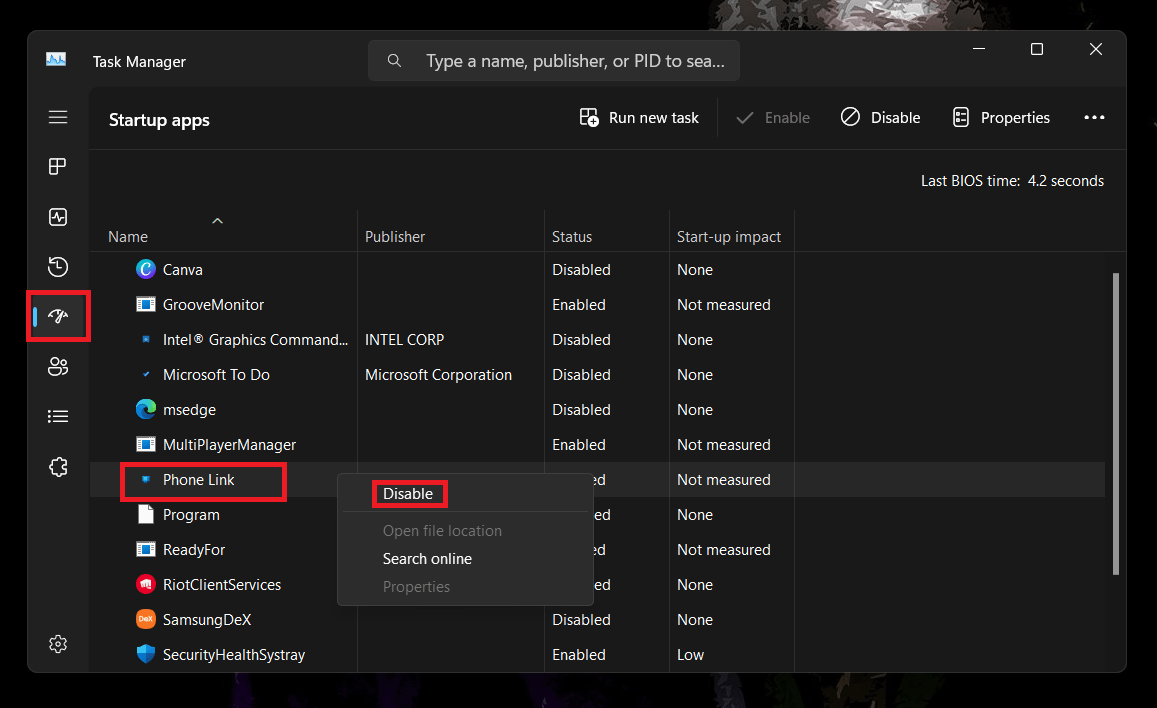Image resolution: width=1157 pixels, height=708 pixels.
Task: Select Intel® Graphics Command row name
Action: click(255, 339)
